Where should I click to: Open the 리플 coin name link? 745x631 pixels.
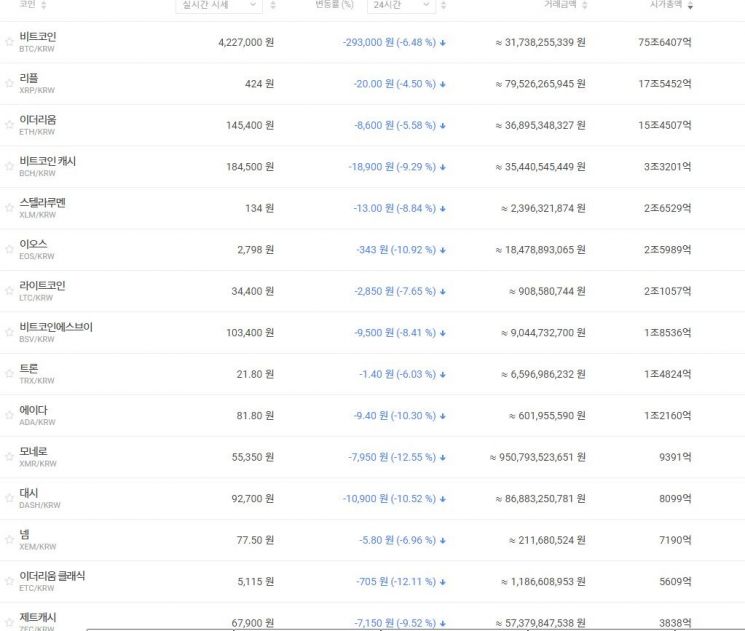(x=29, y=78)
